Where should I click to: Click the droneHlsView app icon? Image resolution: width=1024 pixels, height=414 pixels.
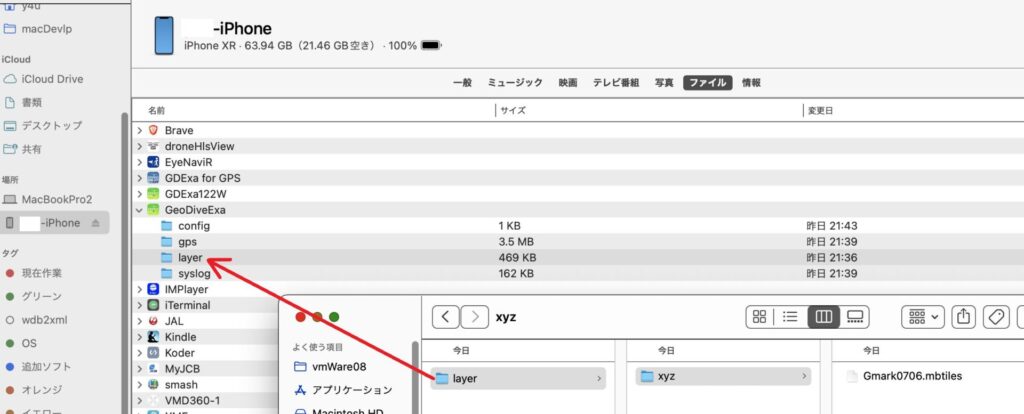click(153, 146)
